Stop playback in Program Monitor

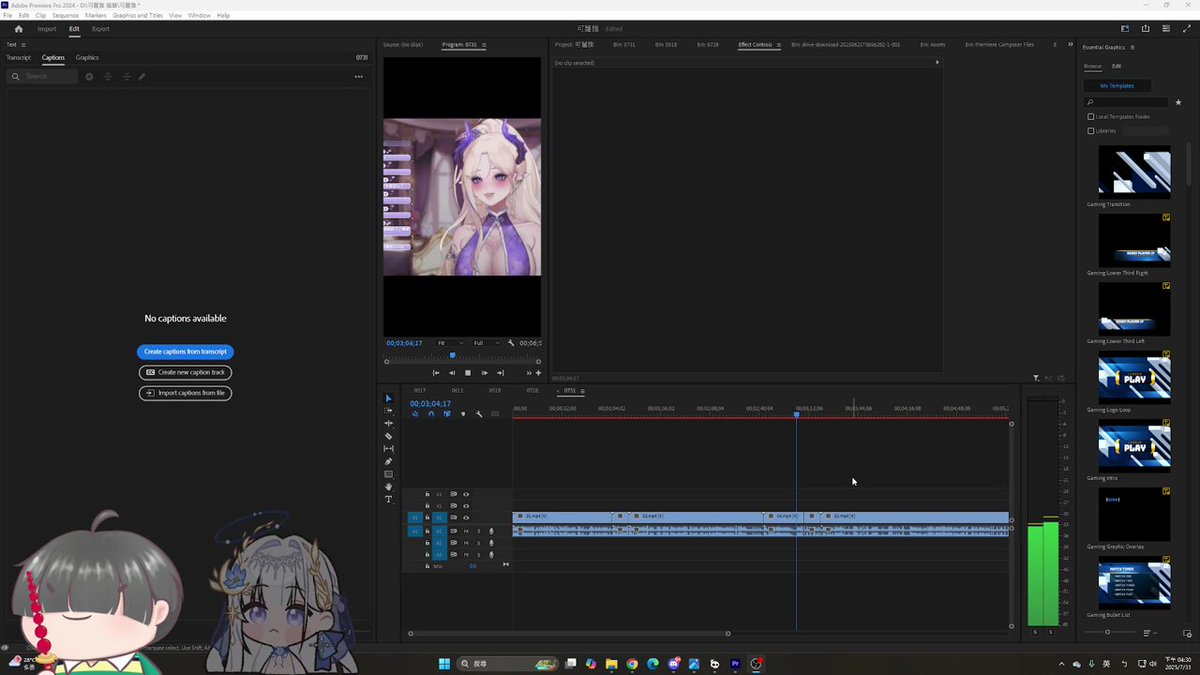(467, 373)
